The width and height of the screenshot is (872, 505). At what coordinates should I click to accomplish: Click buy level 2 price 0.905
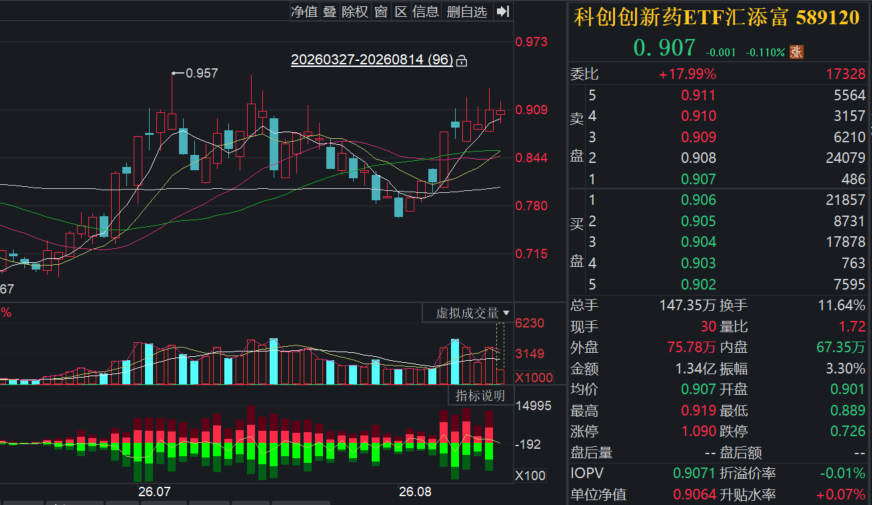point(698,221)
